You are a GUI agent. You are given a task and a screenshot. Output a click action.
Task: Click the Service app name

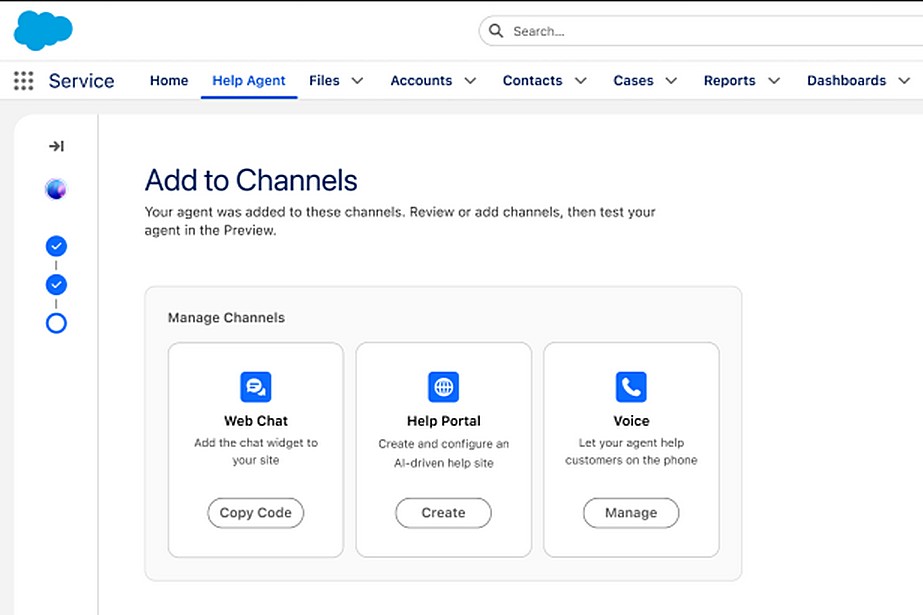click(x=81, y=81)
